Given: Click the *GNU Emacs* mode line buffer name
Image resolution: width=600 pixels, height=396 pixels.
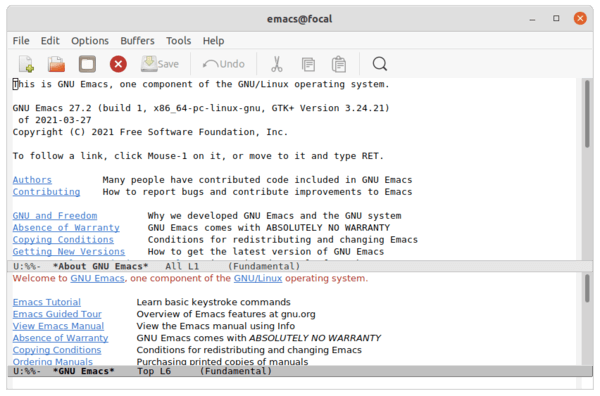Looking at the screenshot, I should point(84,371).
